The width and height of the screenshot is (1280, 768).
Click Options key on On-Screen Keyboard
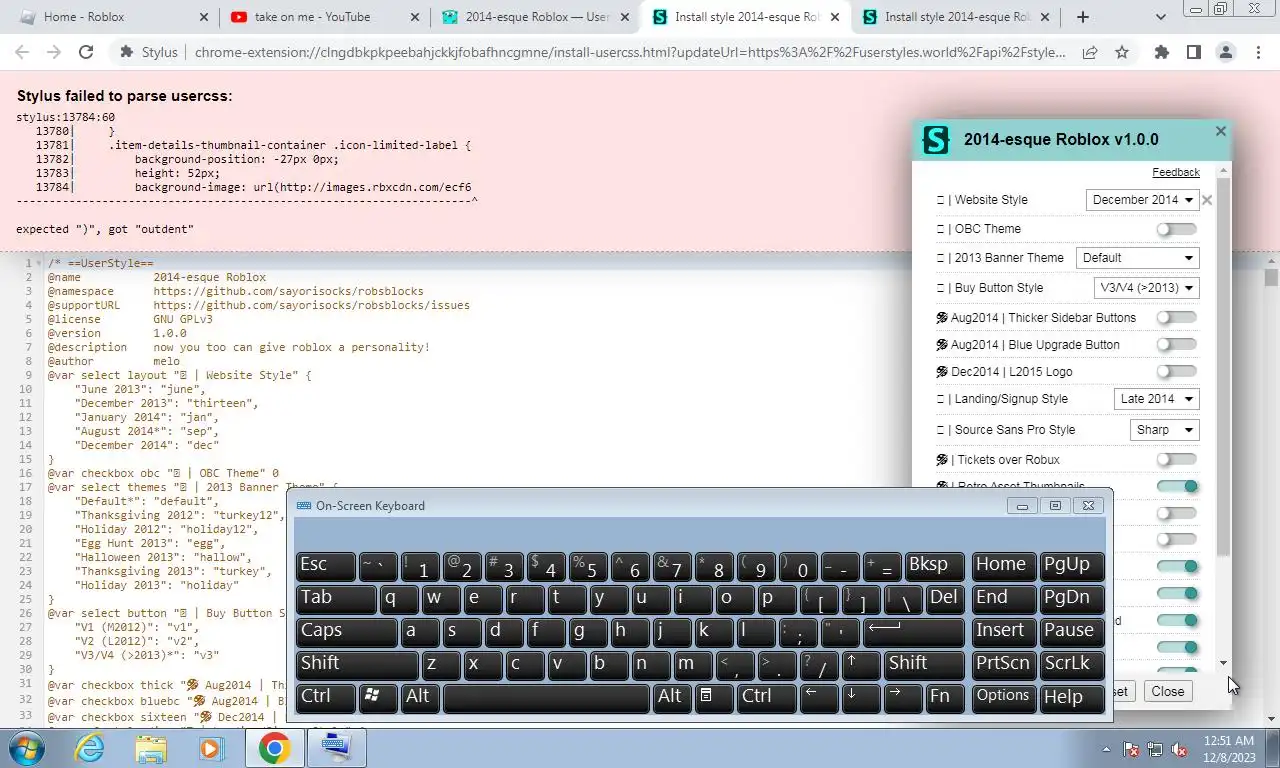click(1003, 696)
